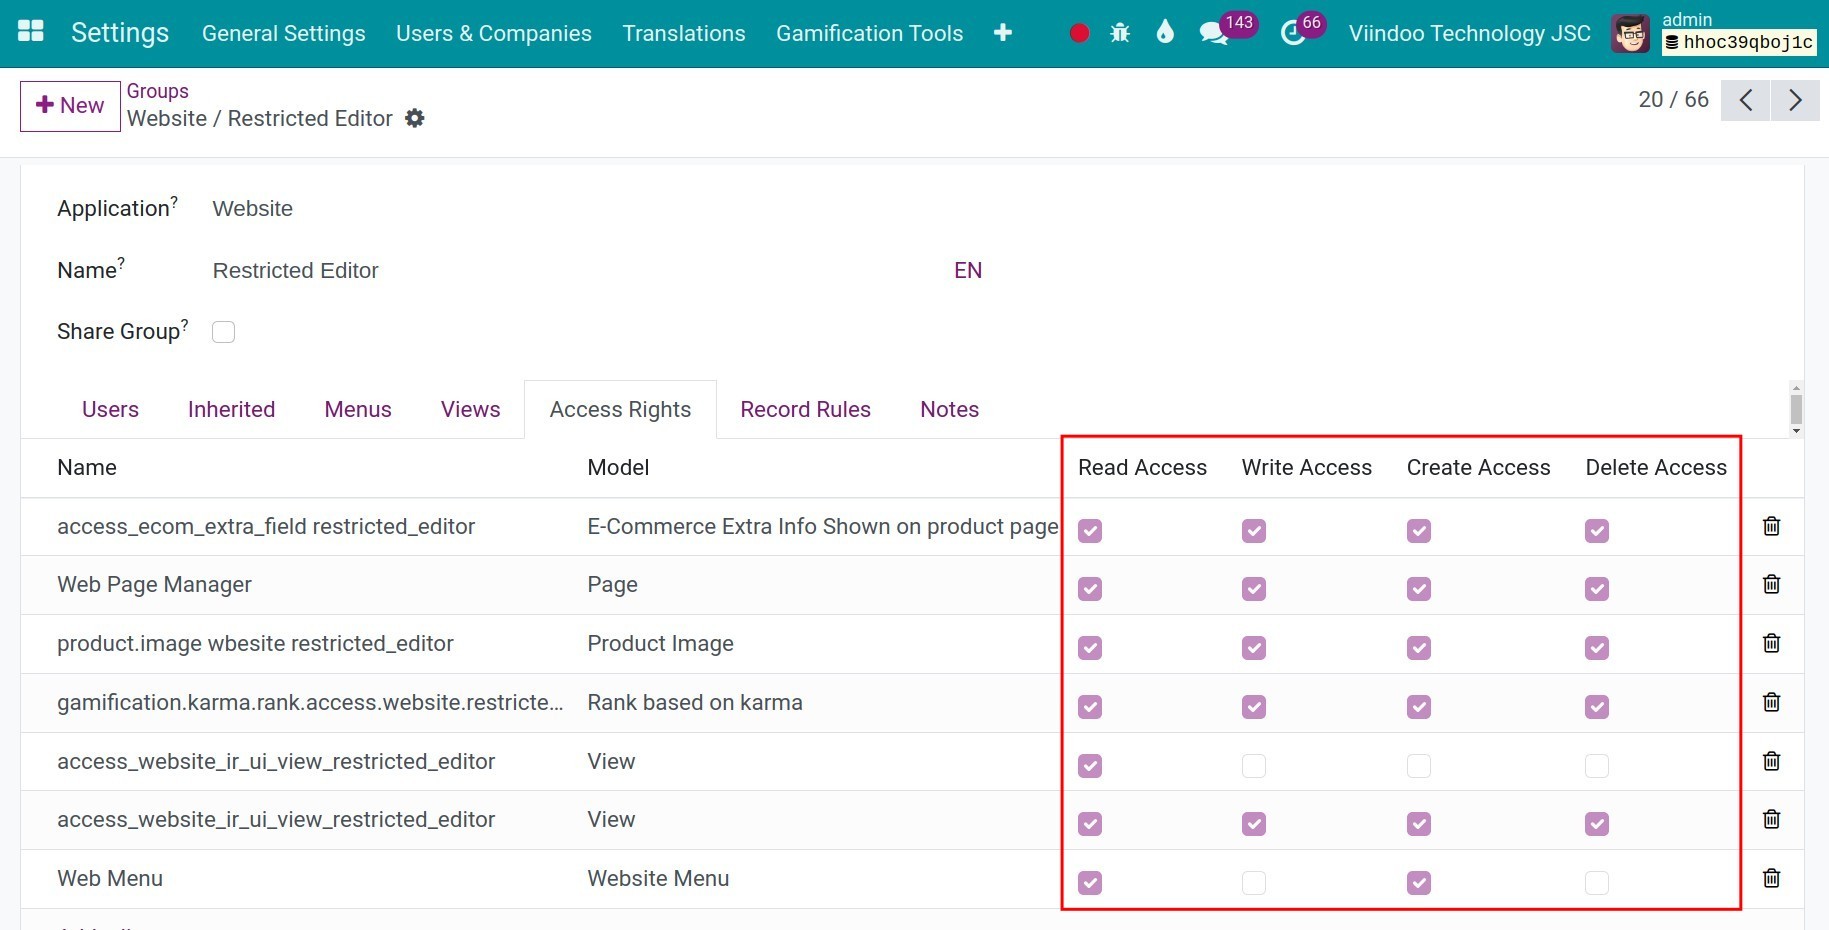Toggle Write Access for Web Menu
This screenshot has width=1829, height=930.
tap(1254, 883)
